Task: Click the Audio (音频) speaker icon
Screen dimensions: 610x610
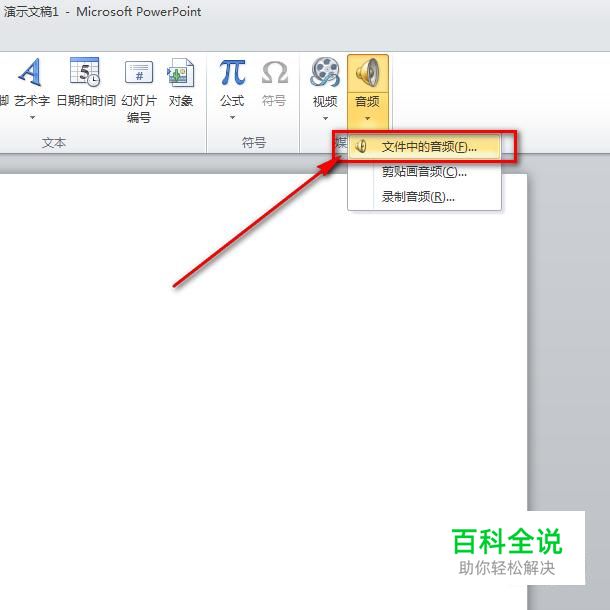Action: [367, 73]
